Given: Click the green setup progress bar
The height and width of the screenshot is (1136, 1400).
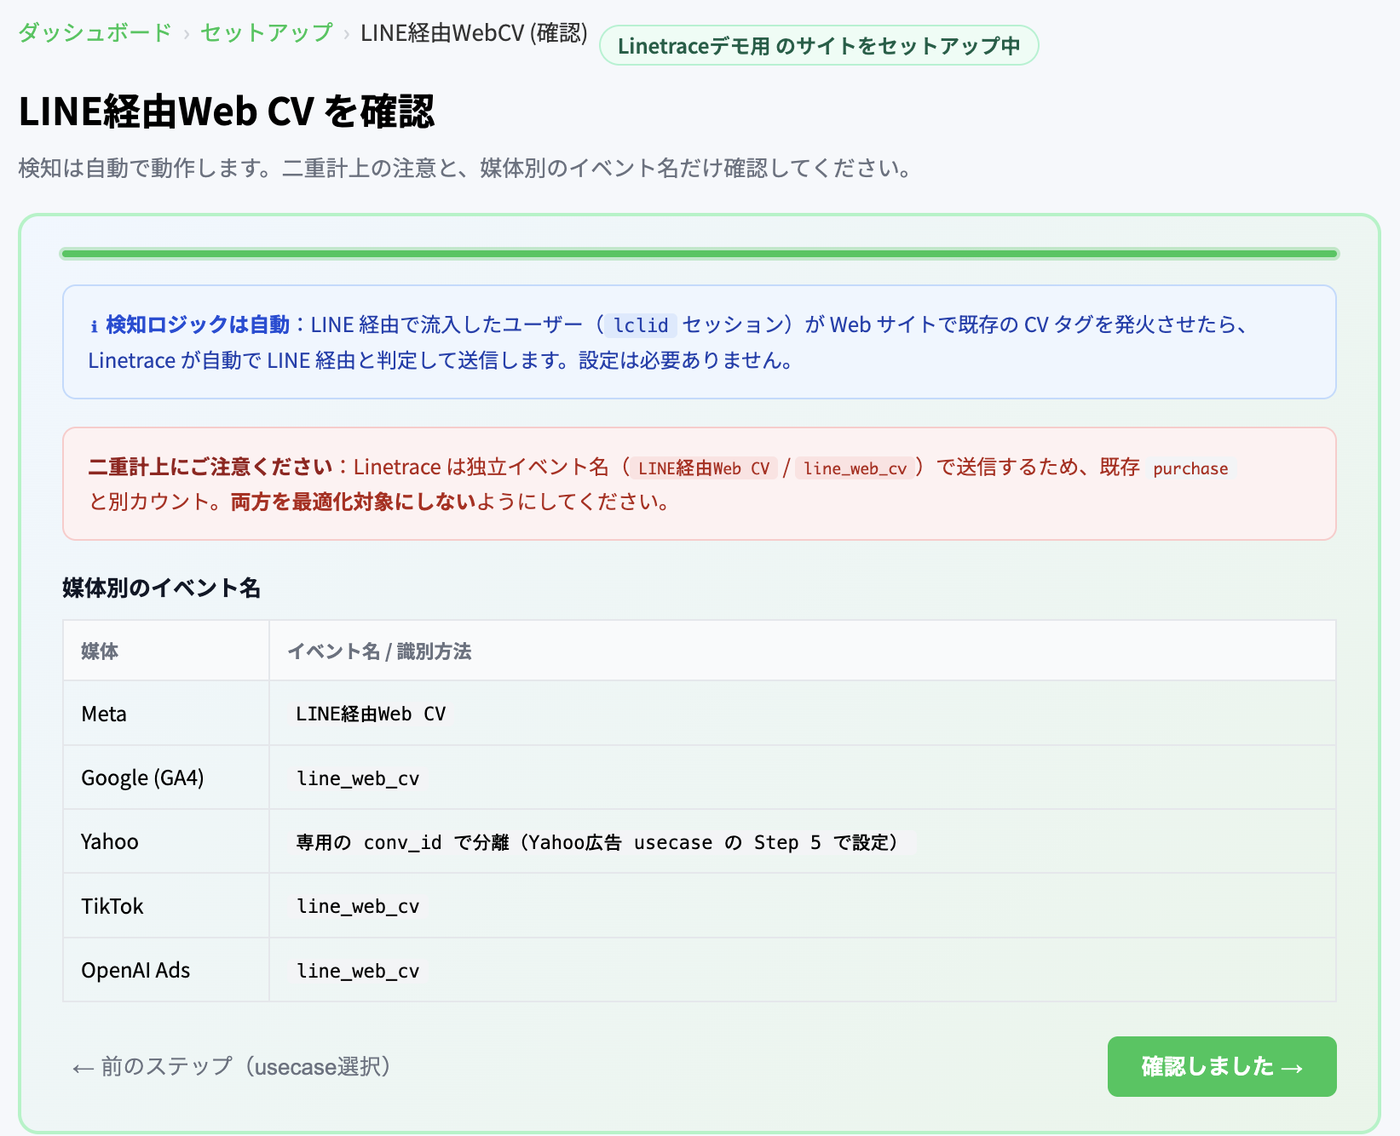Looking at the screenshot, I should [x=699, y=254].
